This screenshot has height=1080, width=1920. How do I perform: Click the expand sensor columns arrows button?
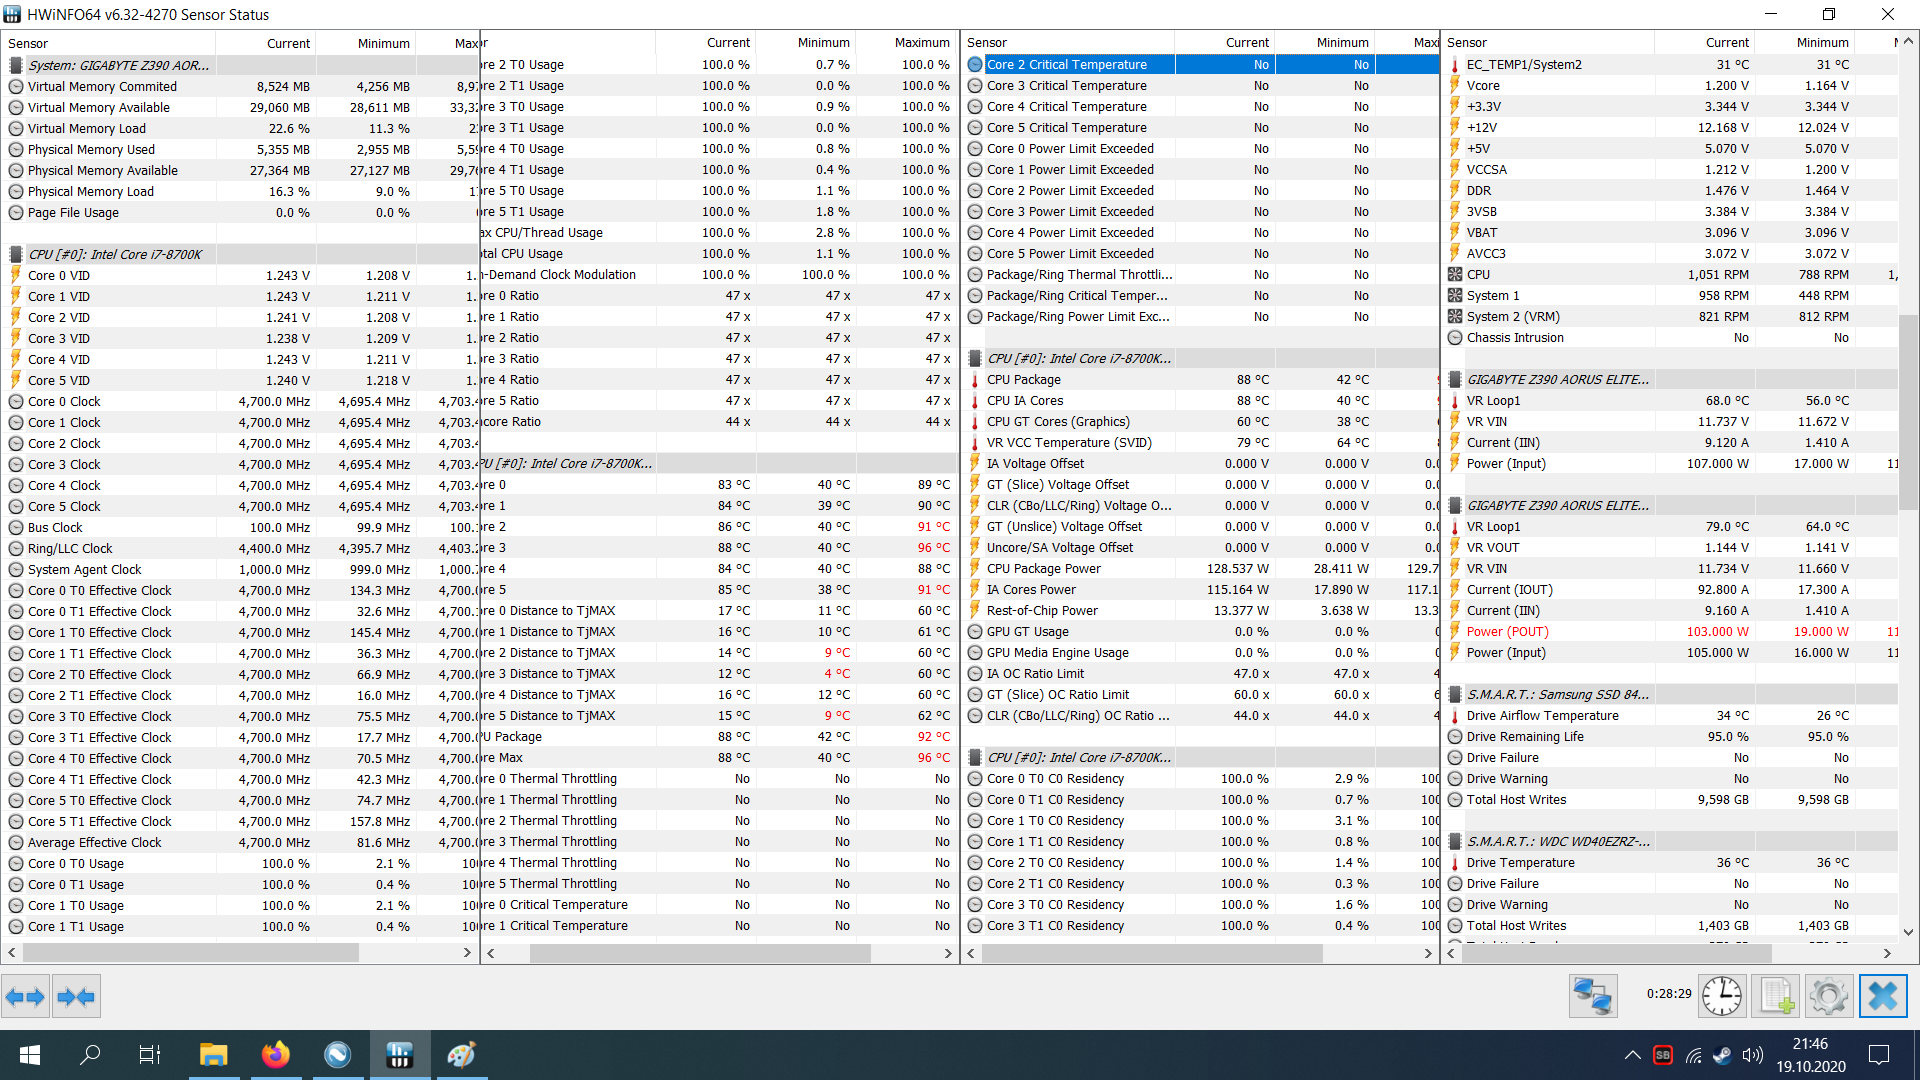[x=25, y=996]
